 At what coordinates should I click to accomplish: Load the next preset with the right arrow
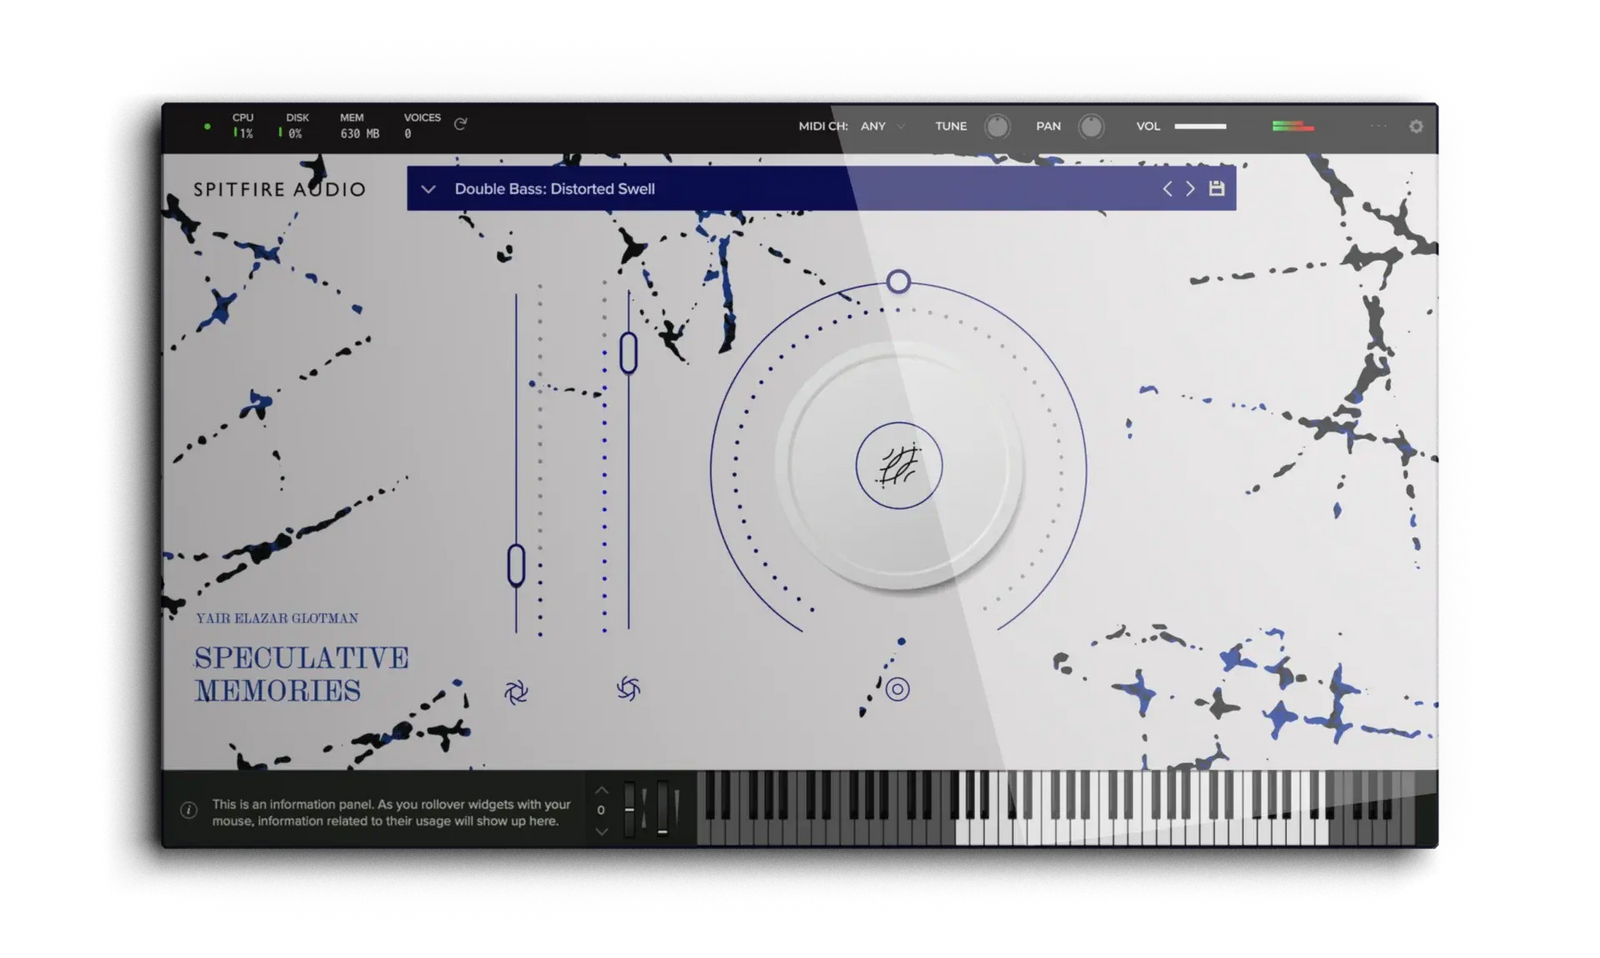(x=1190, y=188)
